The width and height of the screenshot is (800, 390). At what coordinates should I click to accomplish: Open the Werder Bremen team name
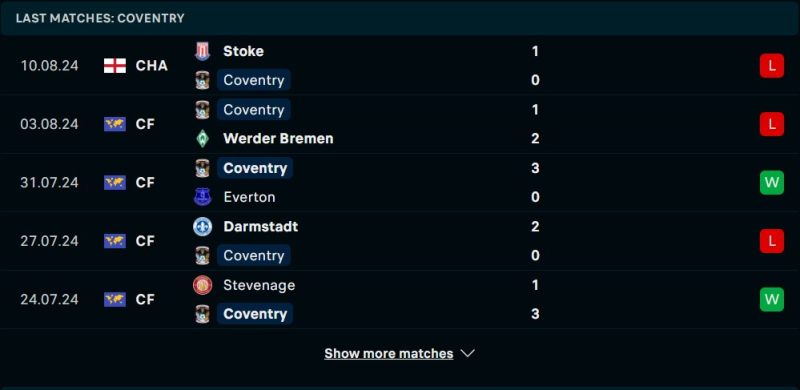click(x=278, y=139)
